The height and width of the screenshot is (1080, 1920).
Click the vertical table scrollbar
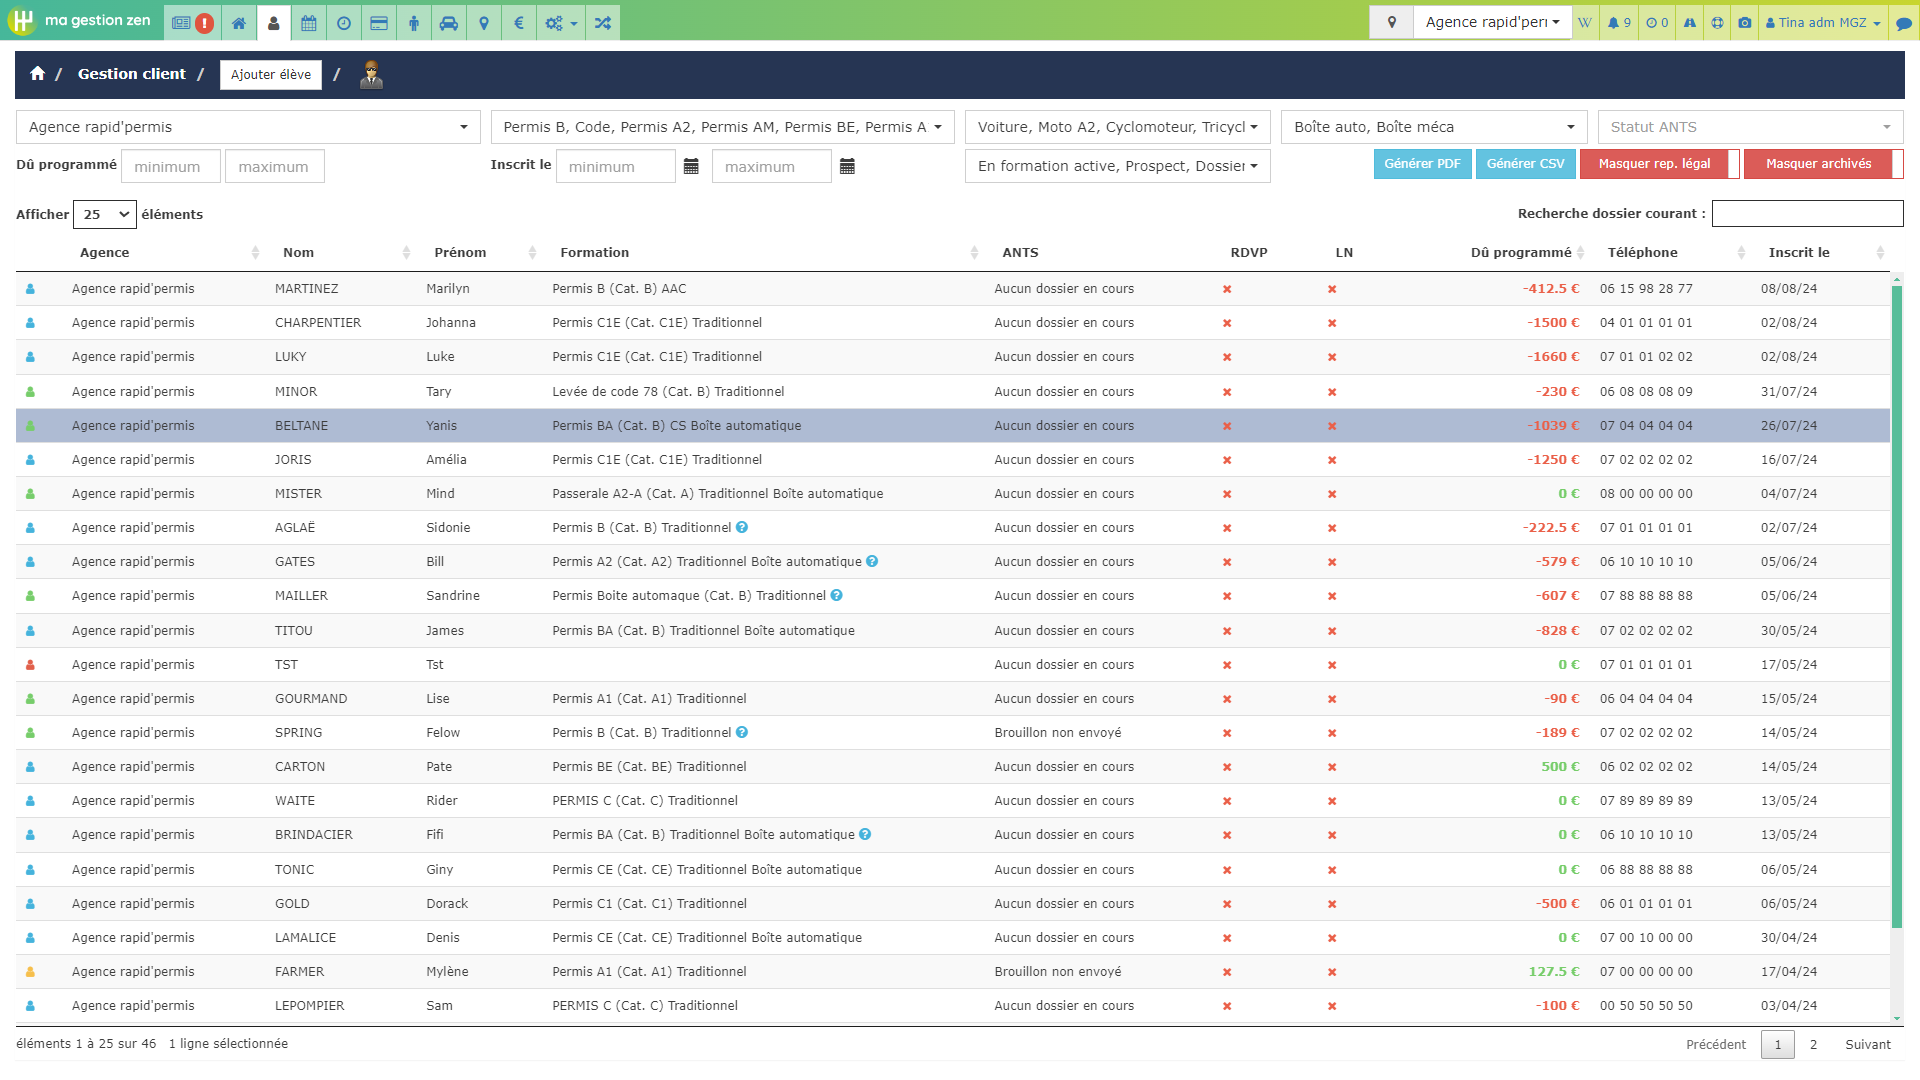1897,606
